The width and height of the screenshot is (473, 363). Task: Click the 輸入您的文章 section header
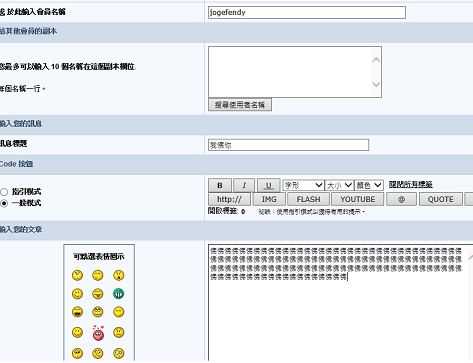[x=21, y=229]
